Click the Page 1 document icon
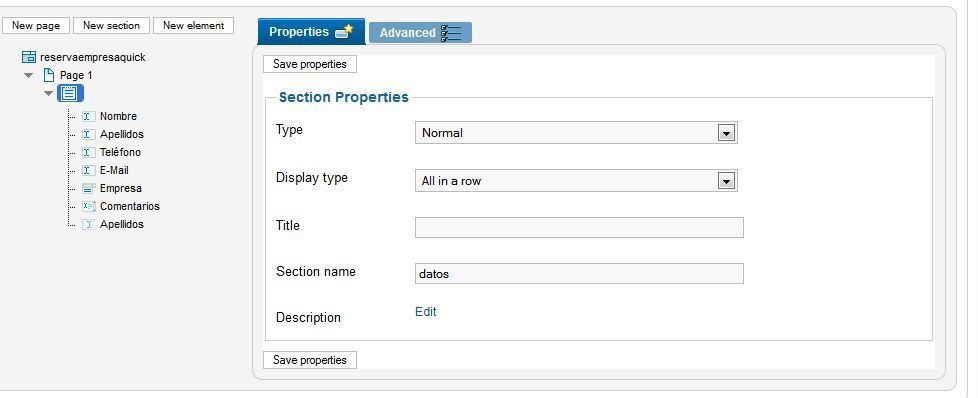The image size is (978, 398). click(x=49, y=75)
